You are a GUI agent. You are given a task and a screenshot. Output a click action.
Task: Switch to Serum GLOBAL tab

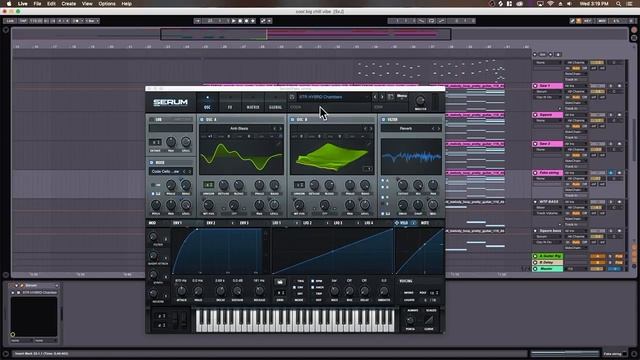click(276, 107)
